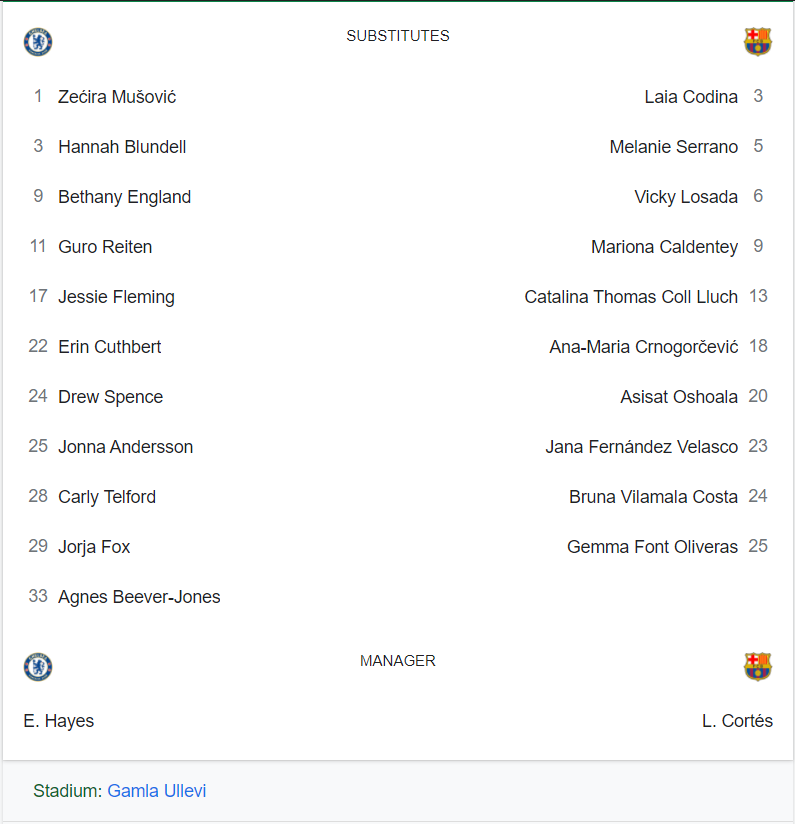
Task: Click Ana-Maria Crnogorčević's name
Action: tap(643, 347)
